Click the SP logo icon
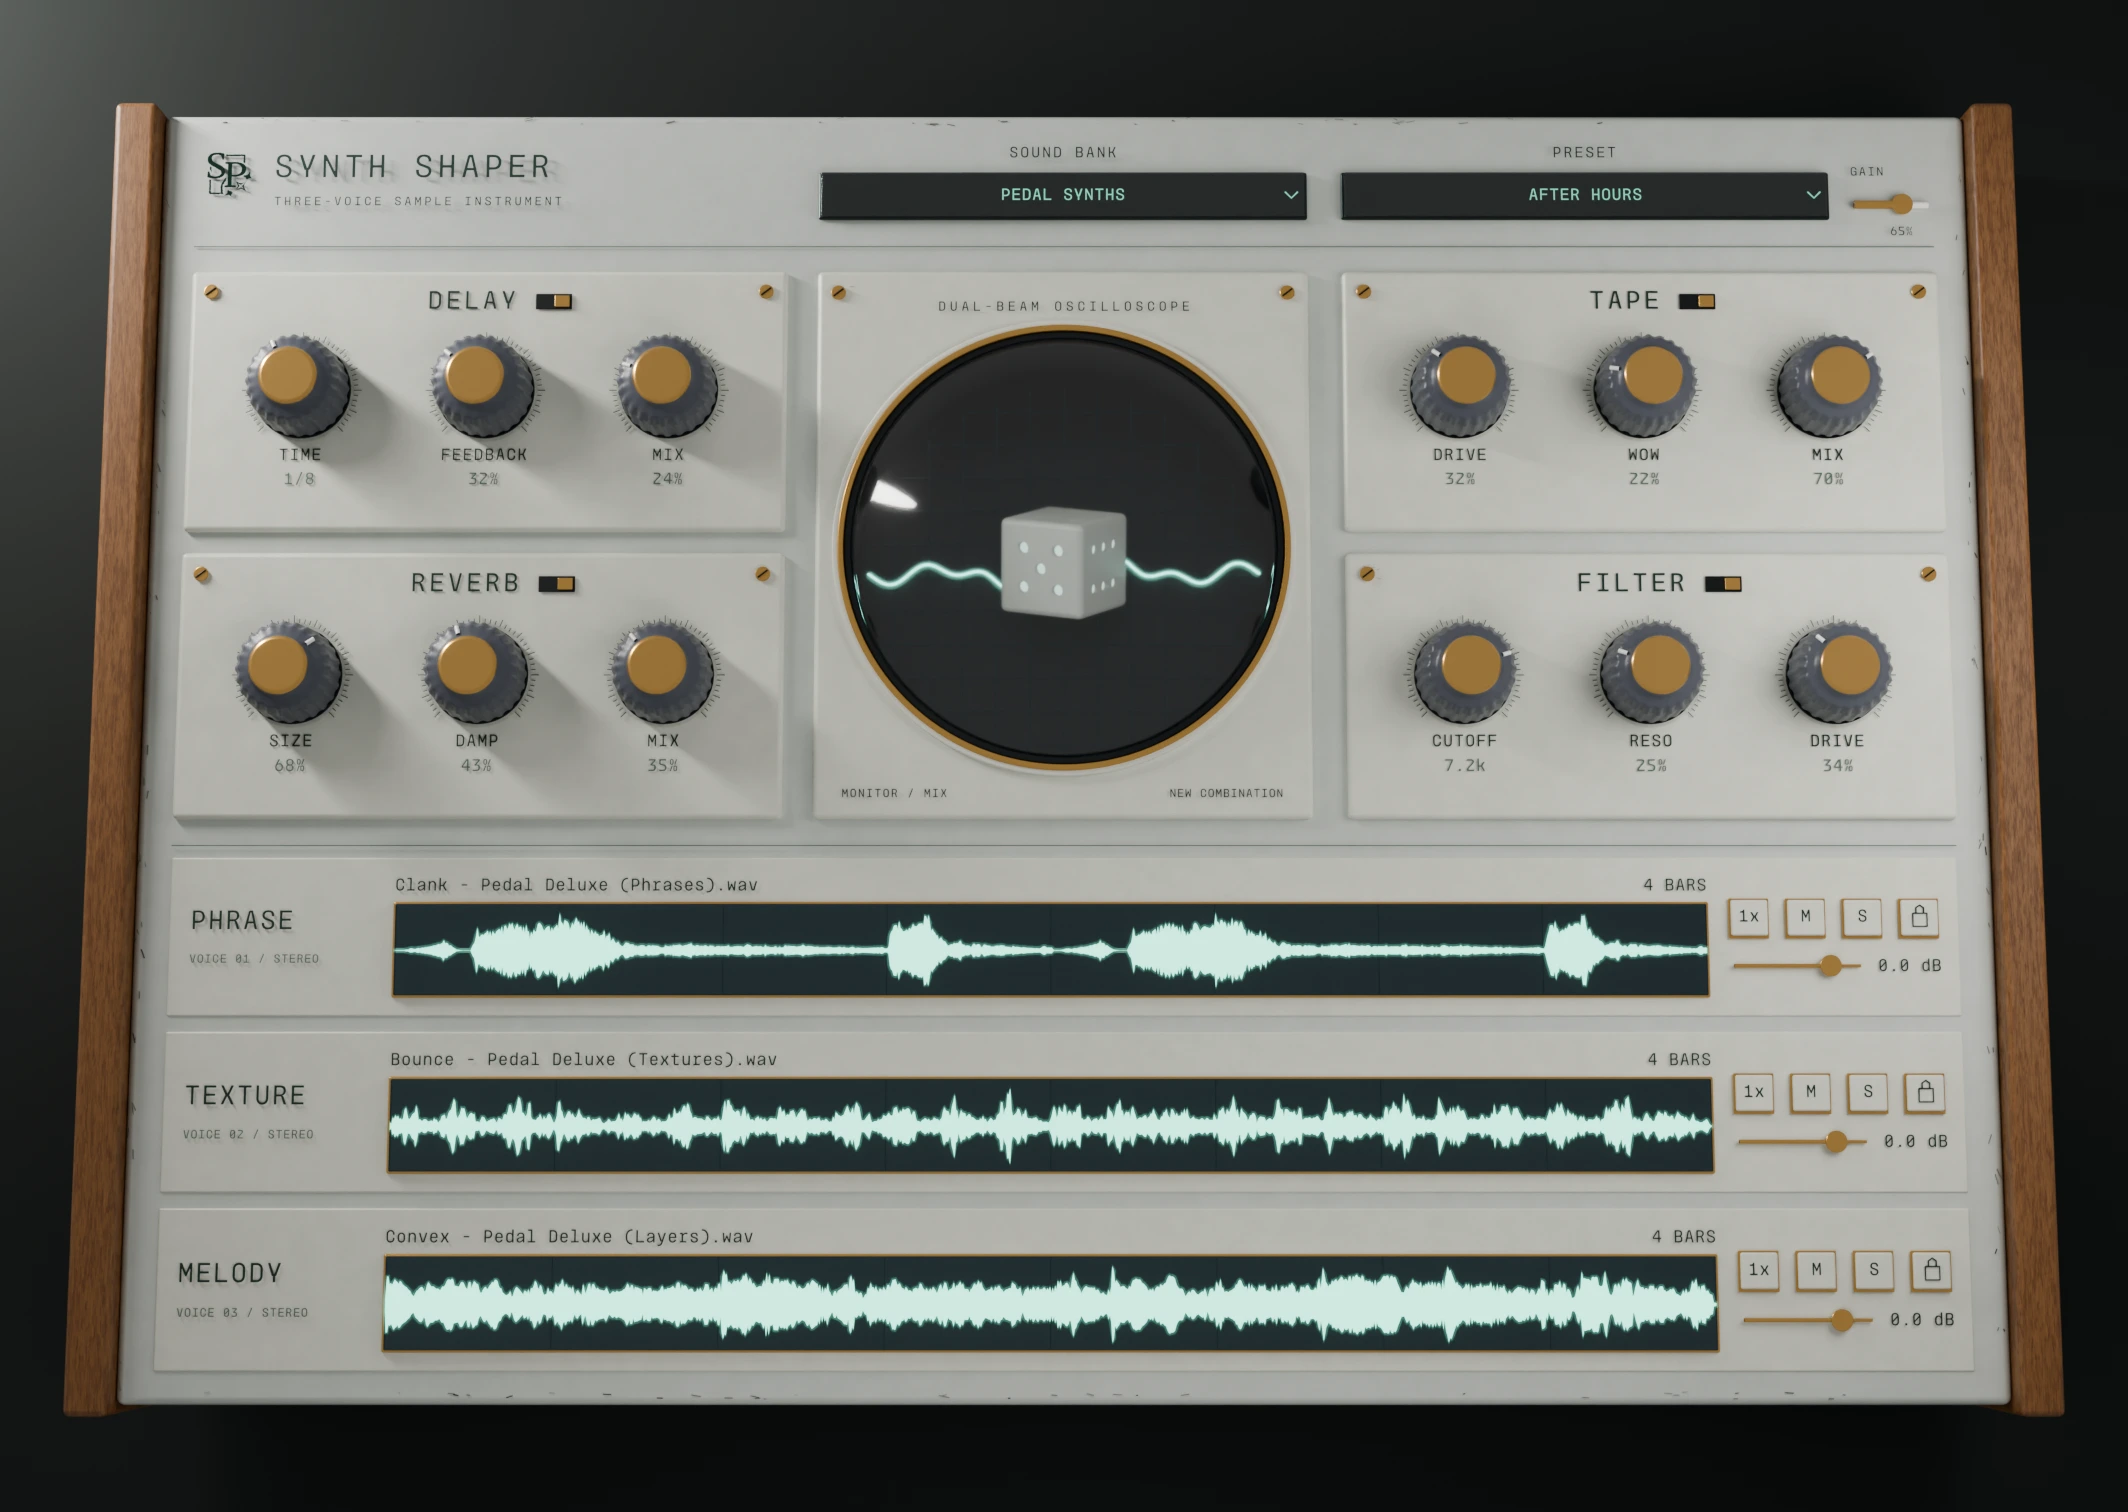The height and width of the screenshot is (1512, 2128). click(x=228, y=174)
